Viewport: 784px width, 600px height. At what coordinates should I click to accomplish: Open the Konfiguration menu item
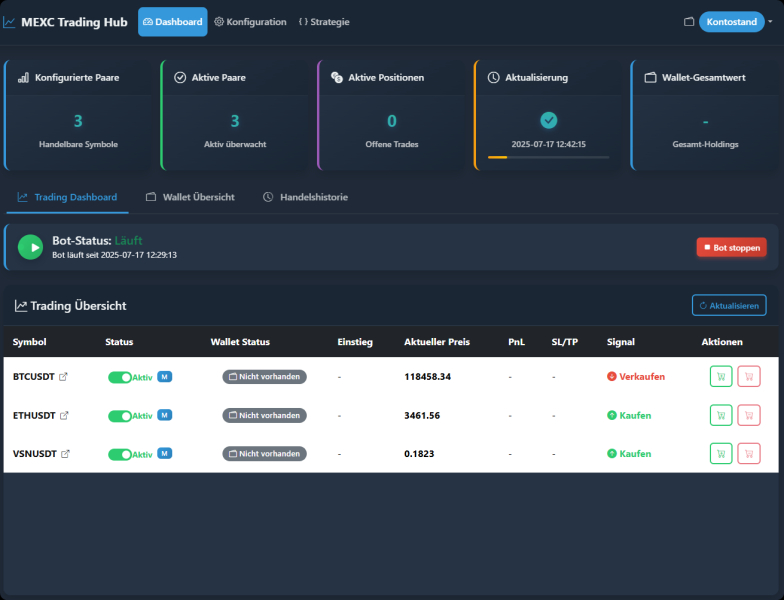click(250, 22)
